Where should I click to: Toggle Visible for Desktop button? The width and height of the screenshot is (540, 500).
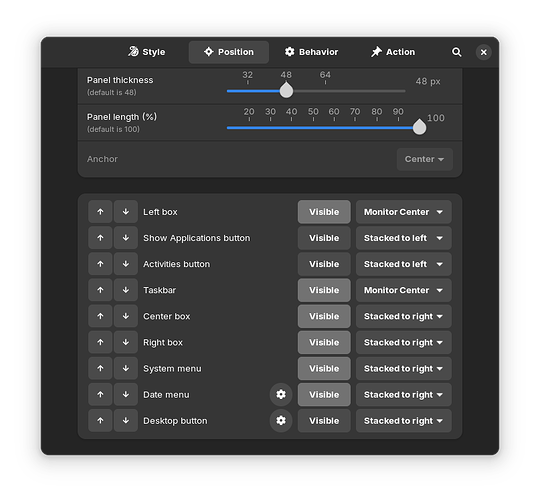click(x=324, y=420)
